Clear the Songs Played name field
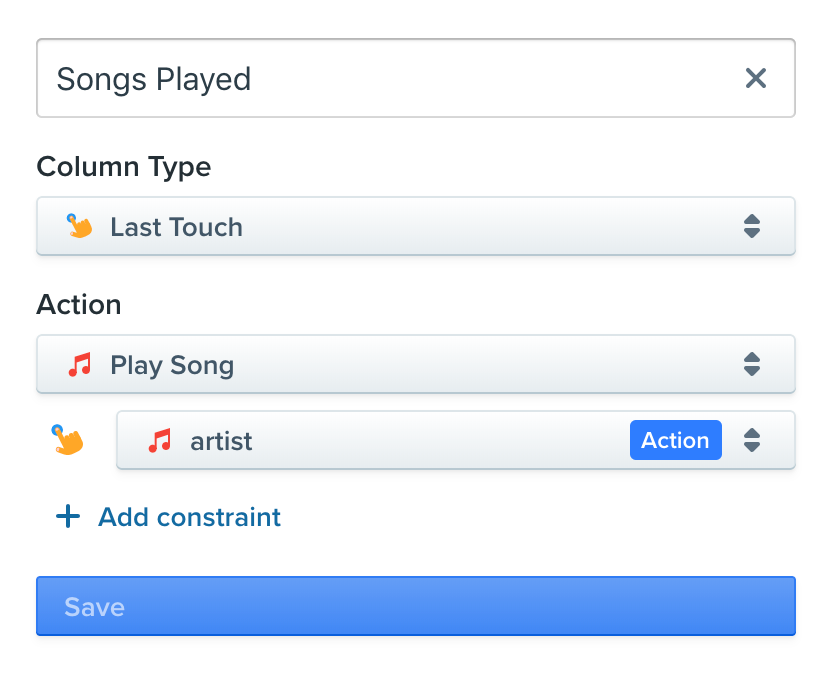Viewport: 834px width, 674px height. (756, 78)
